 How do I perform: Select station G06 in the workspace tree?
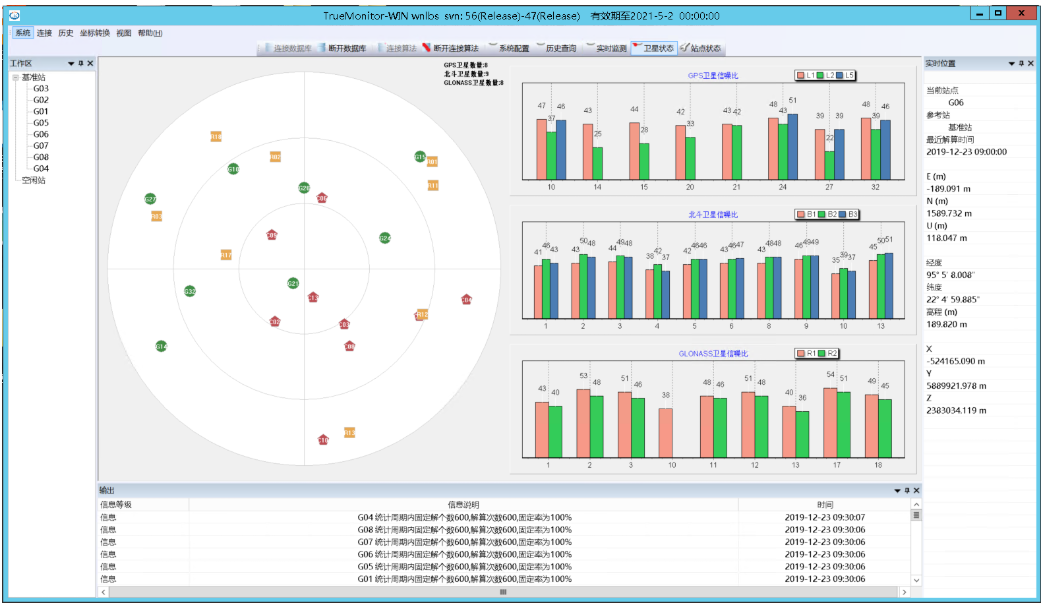(41, 134)
